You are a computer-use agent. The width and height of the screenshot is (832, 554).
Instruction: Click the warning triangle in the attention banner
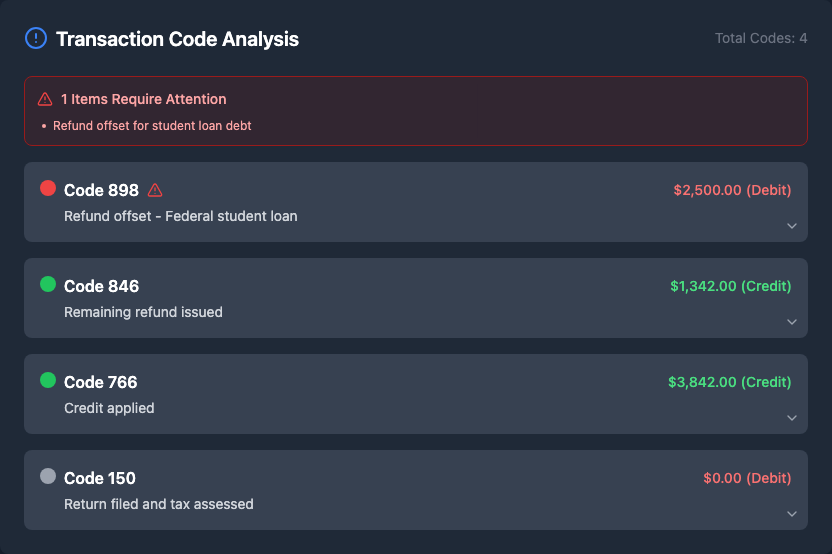click(x=45, y=99)
